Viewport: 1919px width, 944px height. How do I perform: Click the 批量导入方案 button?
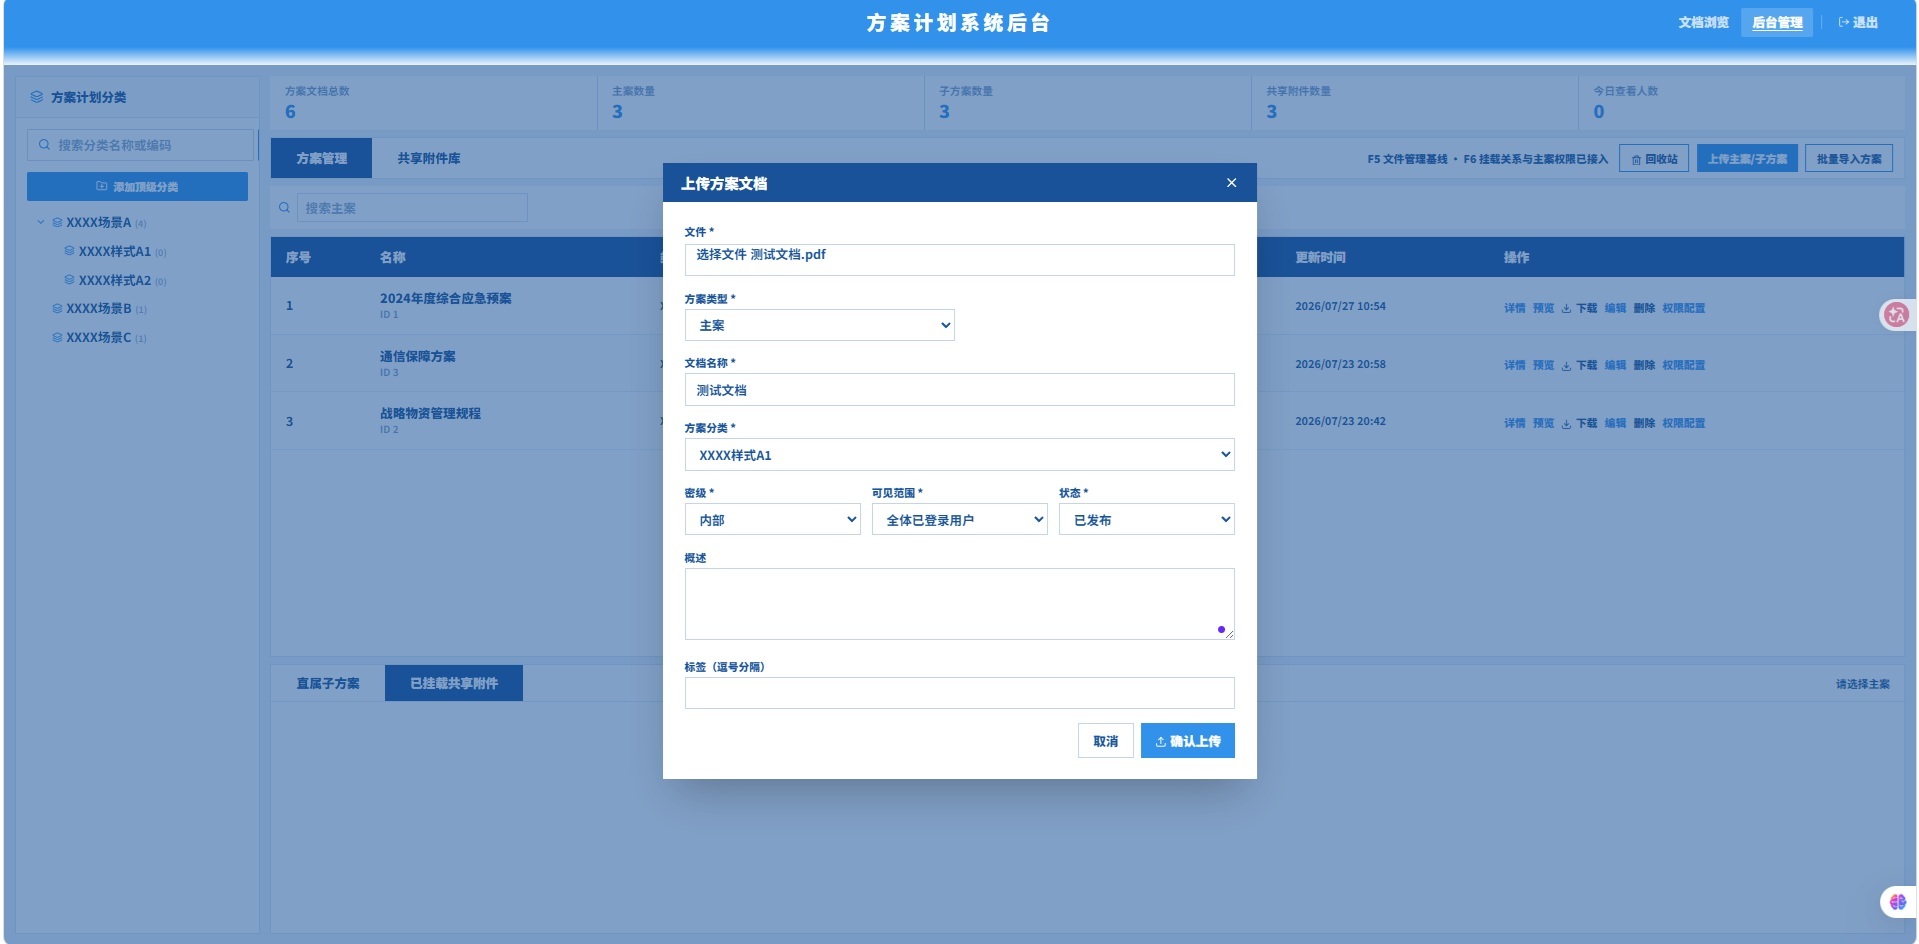point(1848,158)
